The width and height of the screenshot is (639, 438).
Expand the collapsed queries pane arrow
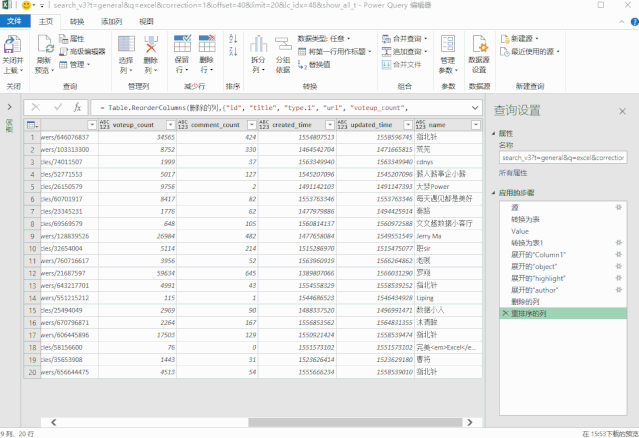click(9, 107)
